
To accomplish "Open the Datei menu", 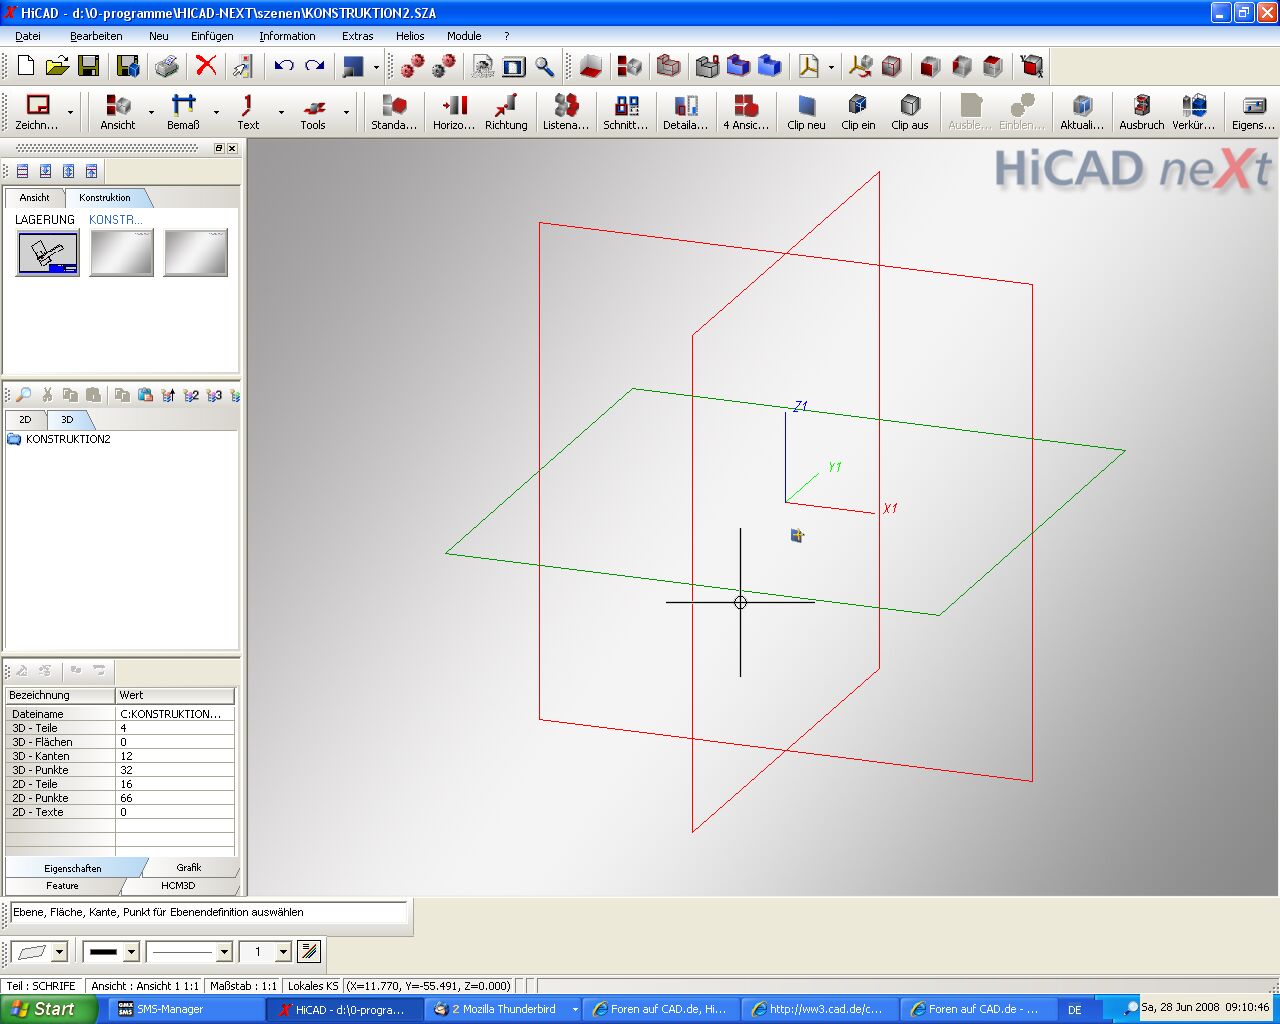I will (28, 36).
